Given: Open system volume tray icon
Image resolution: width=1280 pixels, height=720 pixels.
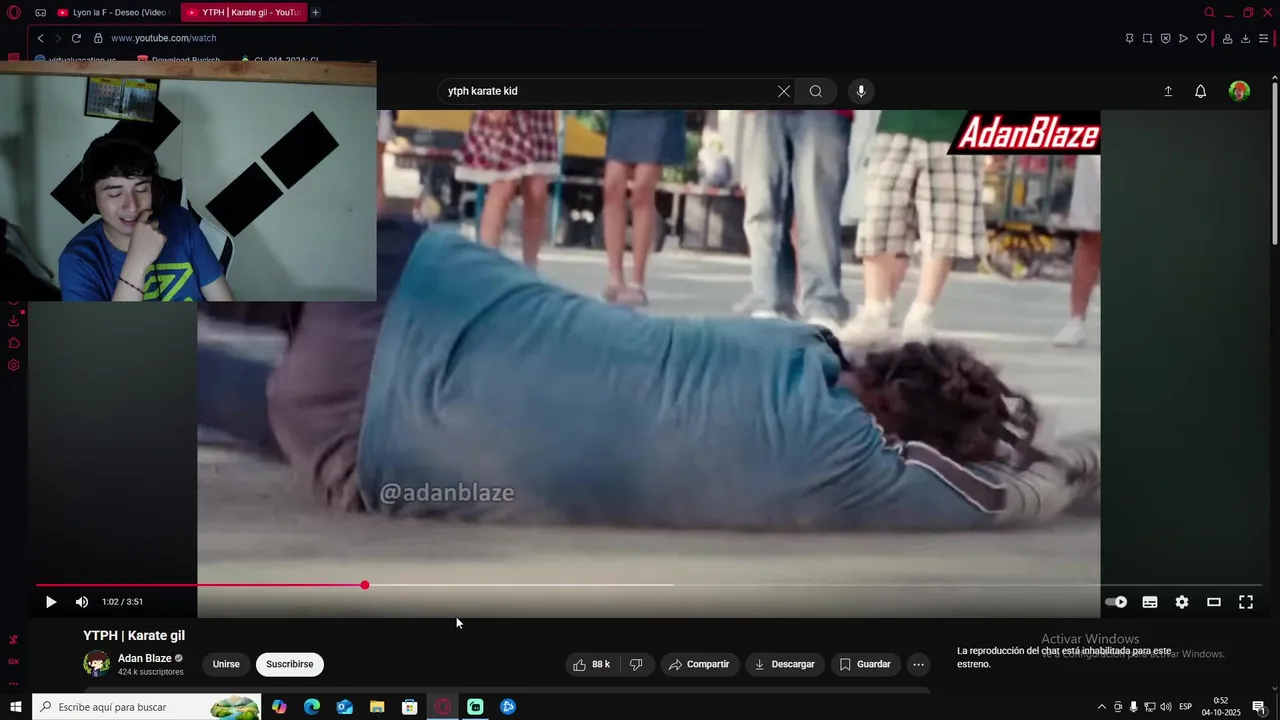Looking at the screenshot, I should [1166, 707].
